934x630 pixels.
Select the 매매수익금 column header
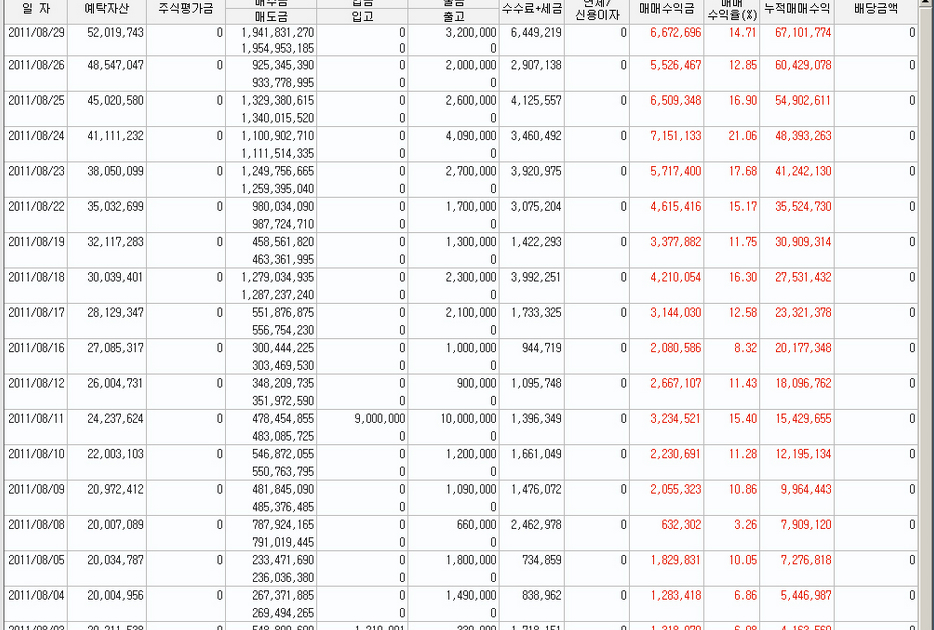[666, 9]
